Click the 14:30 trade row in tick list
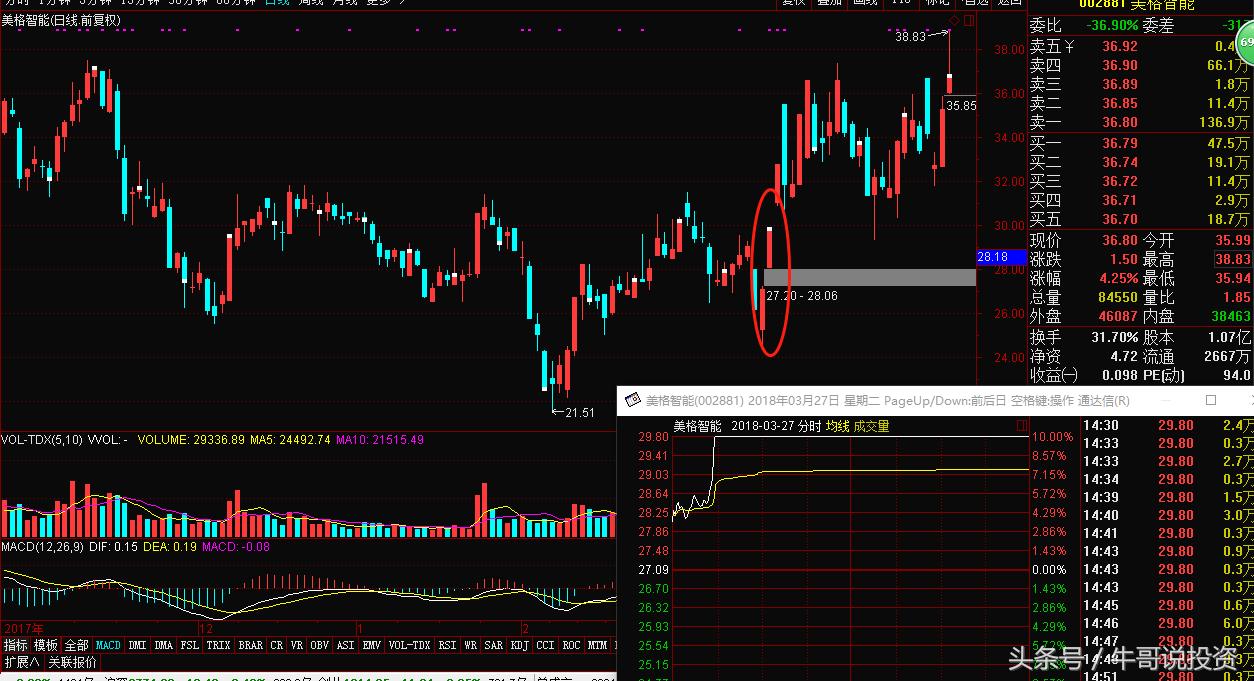The image size is (1254, 681). (x=1167, y=425)
